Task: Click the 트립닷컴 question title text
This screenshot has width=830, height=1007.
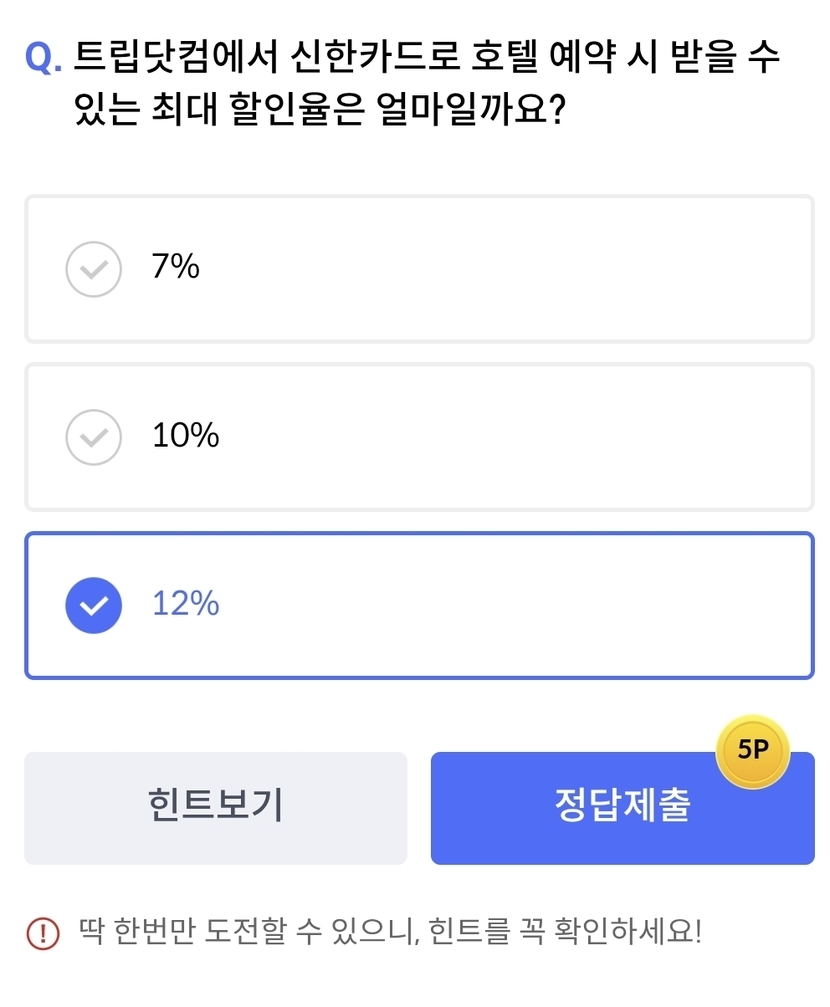Action: point(427,57)
